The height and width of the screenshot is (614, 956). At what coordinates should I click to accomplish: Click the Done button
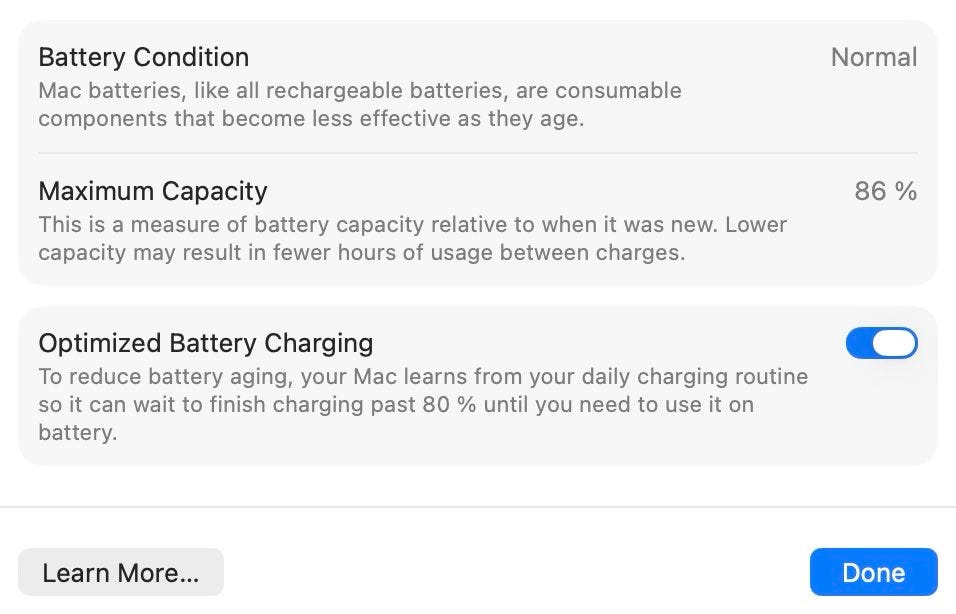click(x=873, y=572)
